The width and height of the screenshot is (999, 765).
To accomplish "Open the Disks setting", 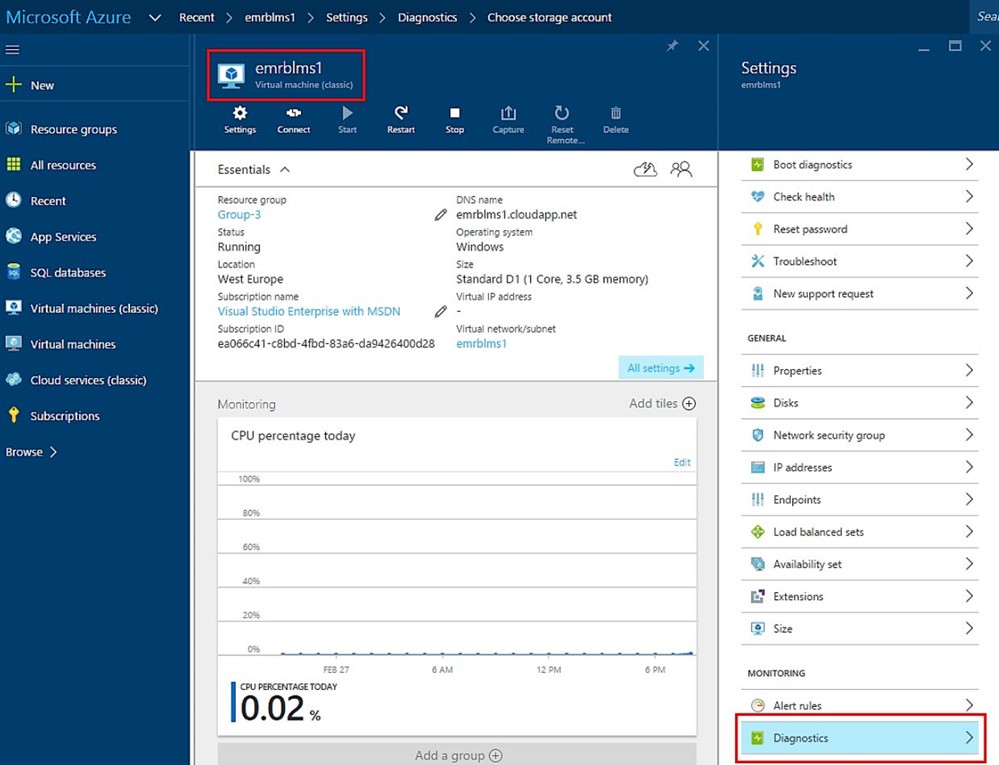I will [x=859, y=403].
